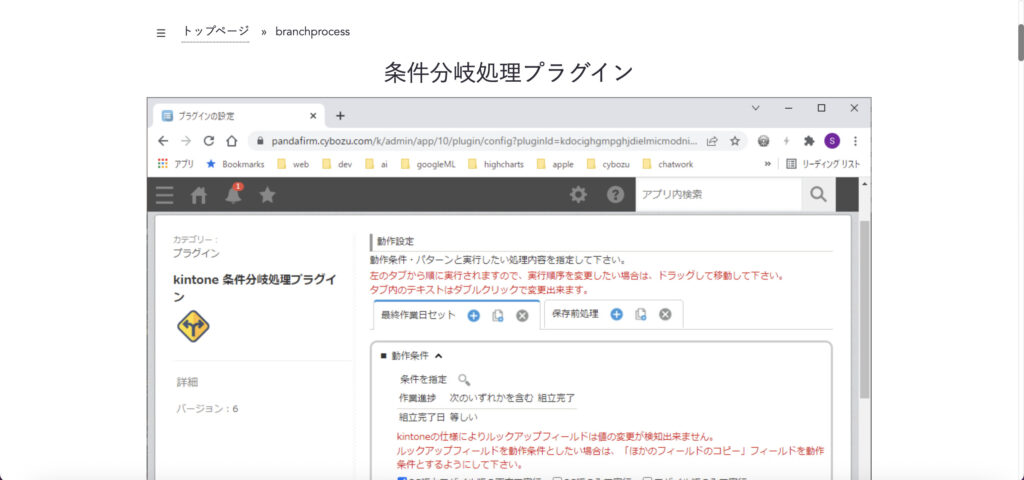Open the highcharts bookmark folder
This screenshot has width=1024, height=480.
[x=496, y=165]
